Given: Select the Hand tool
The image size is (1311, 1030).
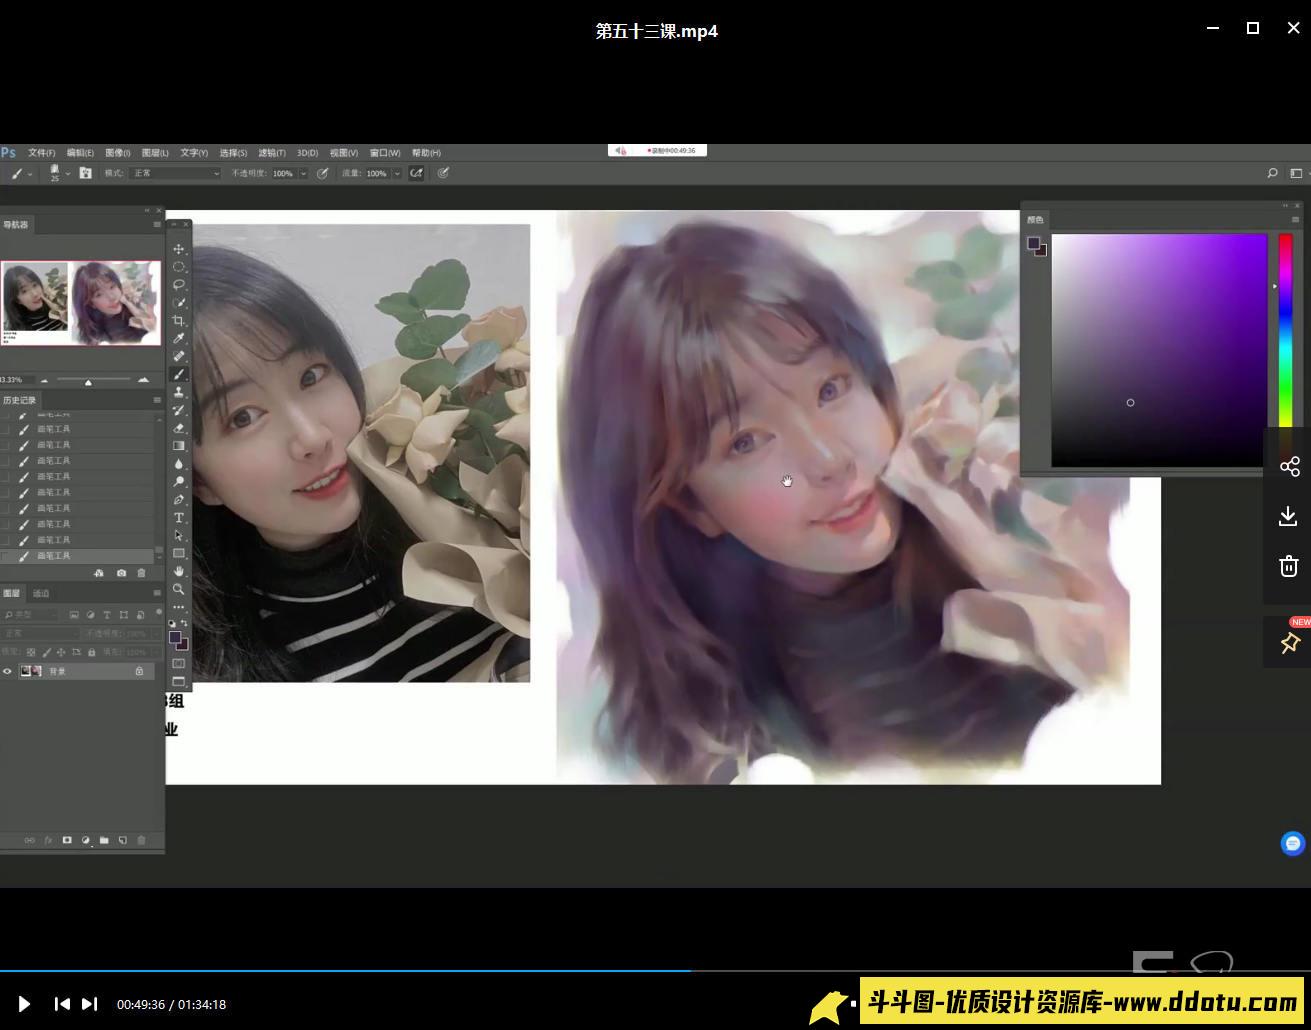Looking at the screenshot, I should [x=179, y=571].
